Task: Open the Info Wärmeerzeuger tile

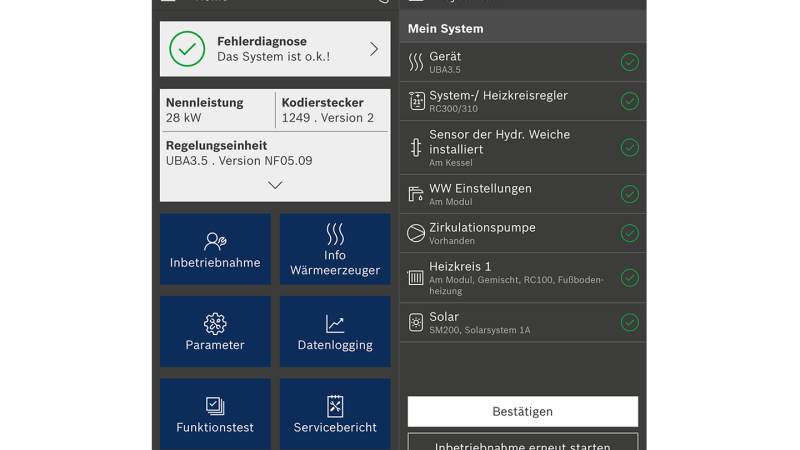Action: (335, 249)
